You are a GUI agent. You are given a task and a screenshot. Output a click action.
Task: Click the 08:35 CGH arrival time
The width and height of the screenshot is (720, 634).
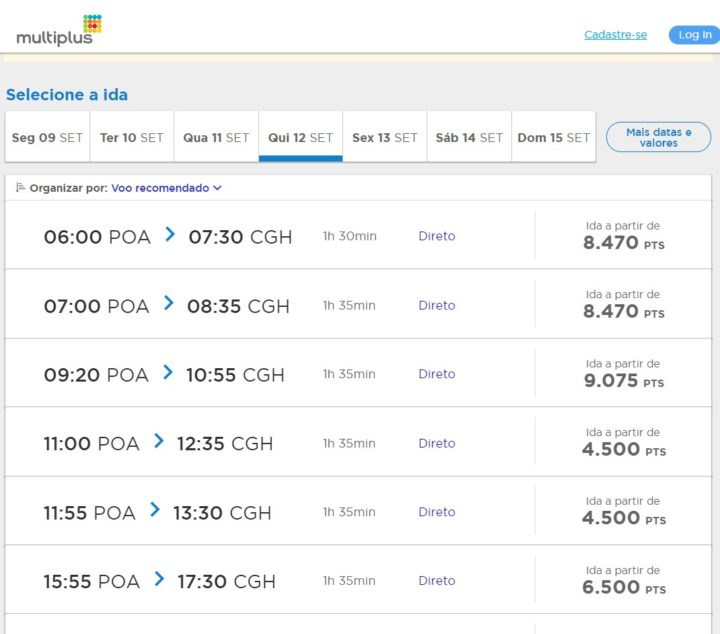(x=238, y=306)
